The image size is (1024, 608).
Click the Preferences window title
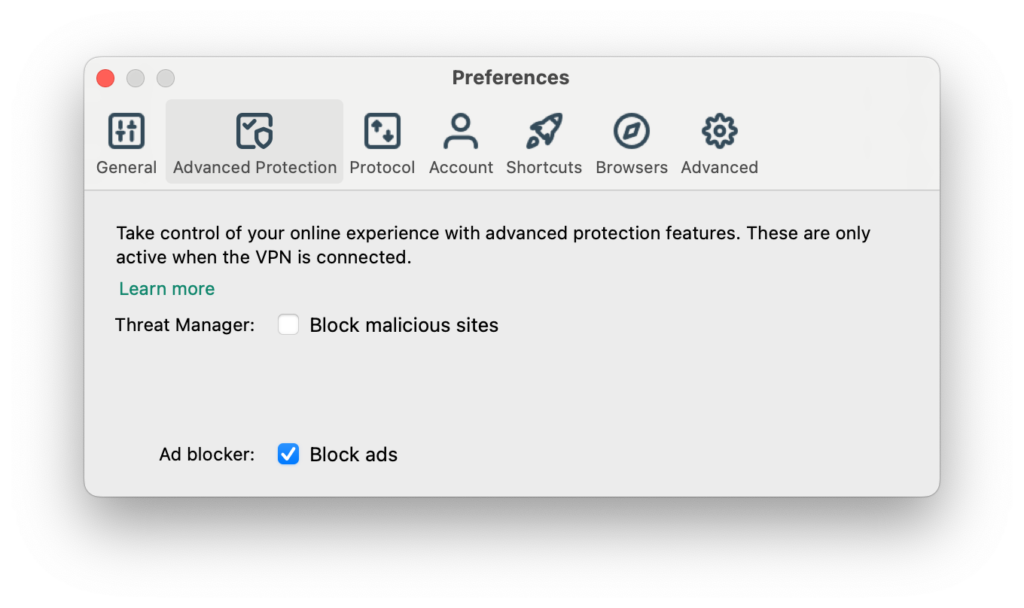(510, 78)
